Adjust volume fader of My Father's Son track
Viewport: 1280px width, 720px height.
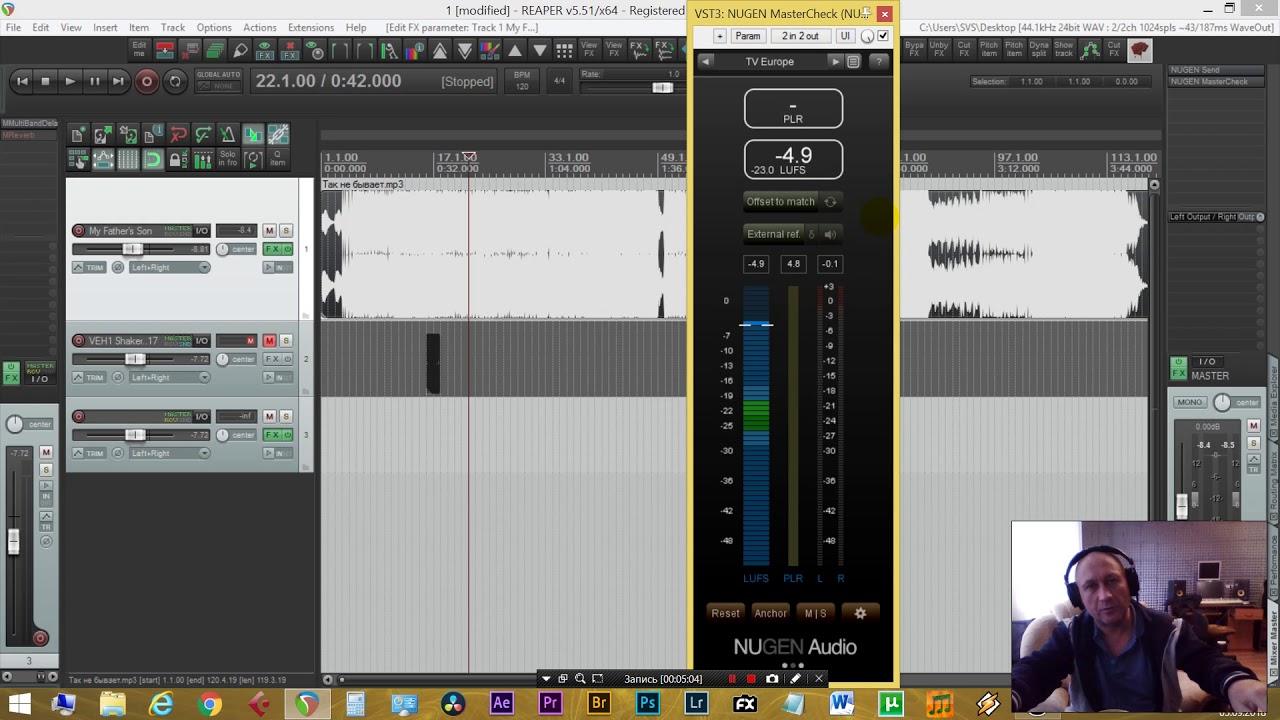132,249
